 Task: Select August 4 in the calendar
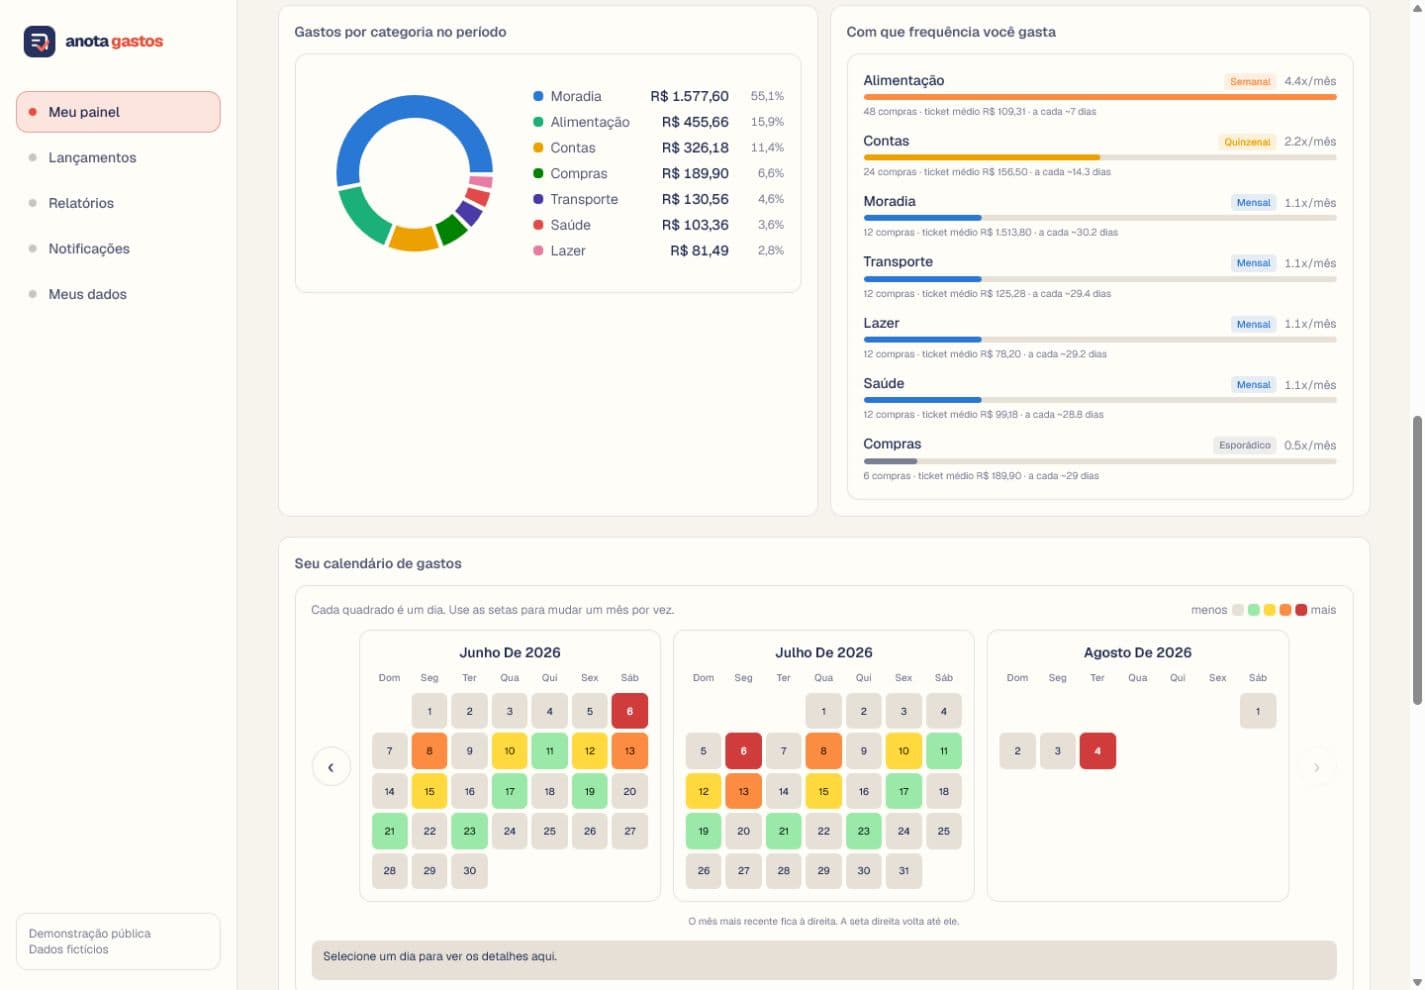(1098, 751)
